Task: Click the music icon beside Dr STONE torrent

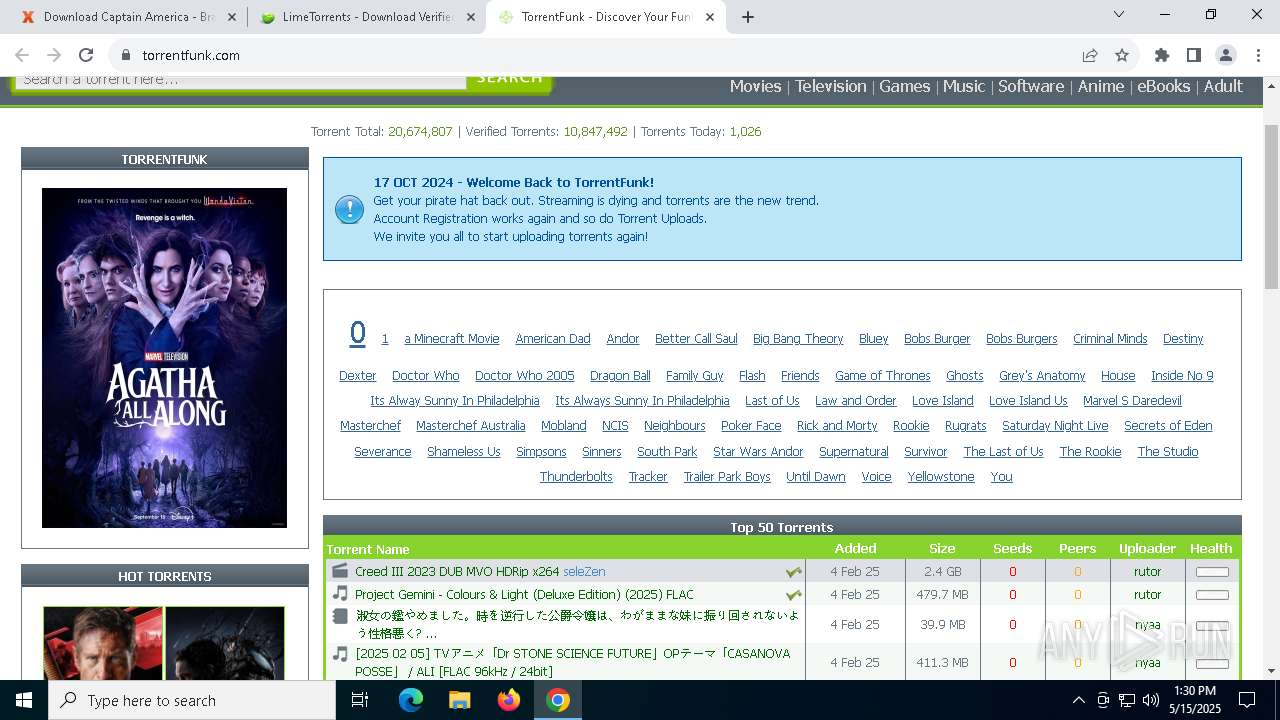Action: pos(340,654)
